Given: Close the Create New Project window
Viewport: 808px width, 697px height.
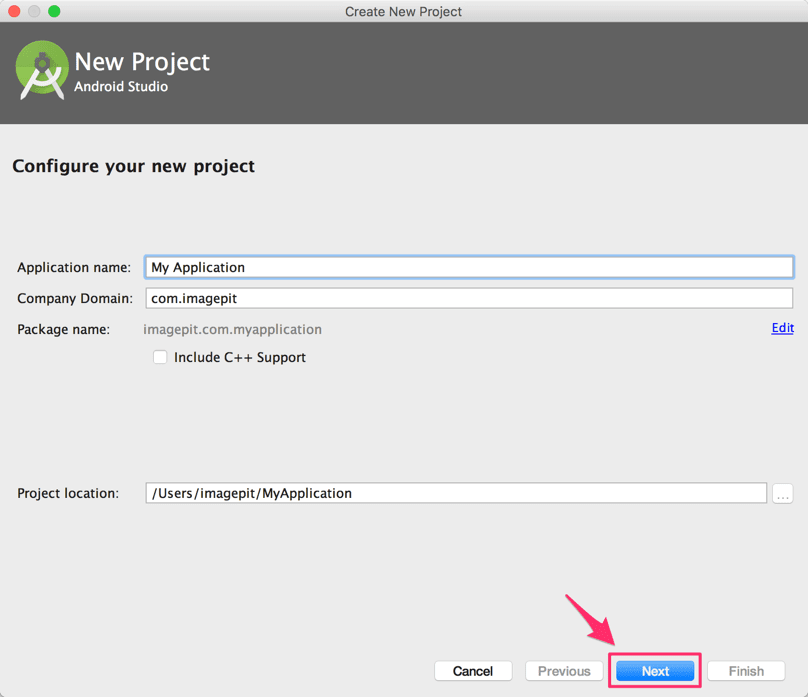Looking at the screenshot, I should tap(14, 11).
